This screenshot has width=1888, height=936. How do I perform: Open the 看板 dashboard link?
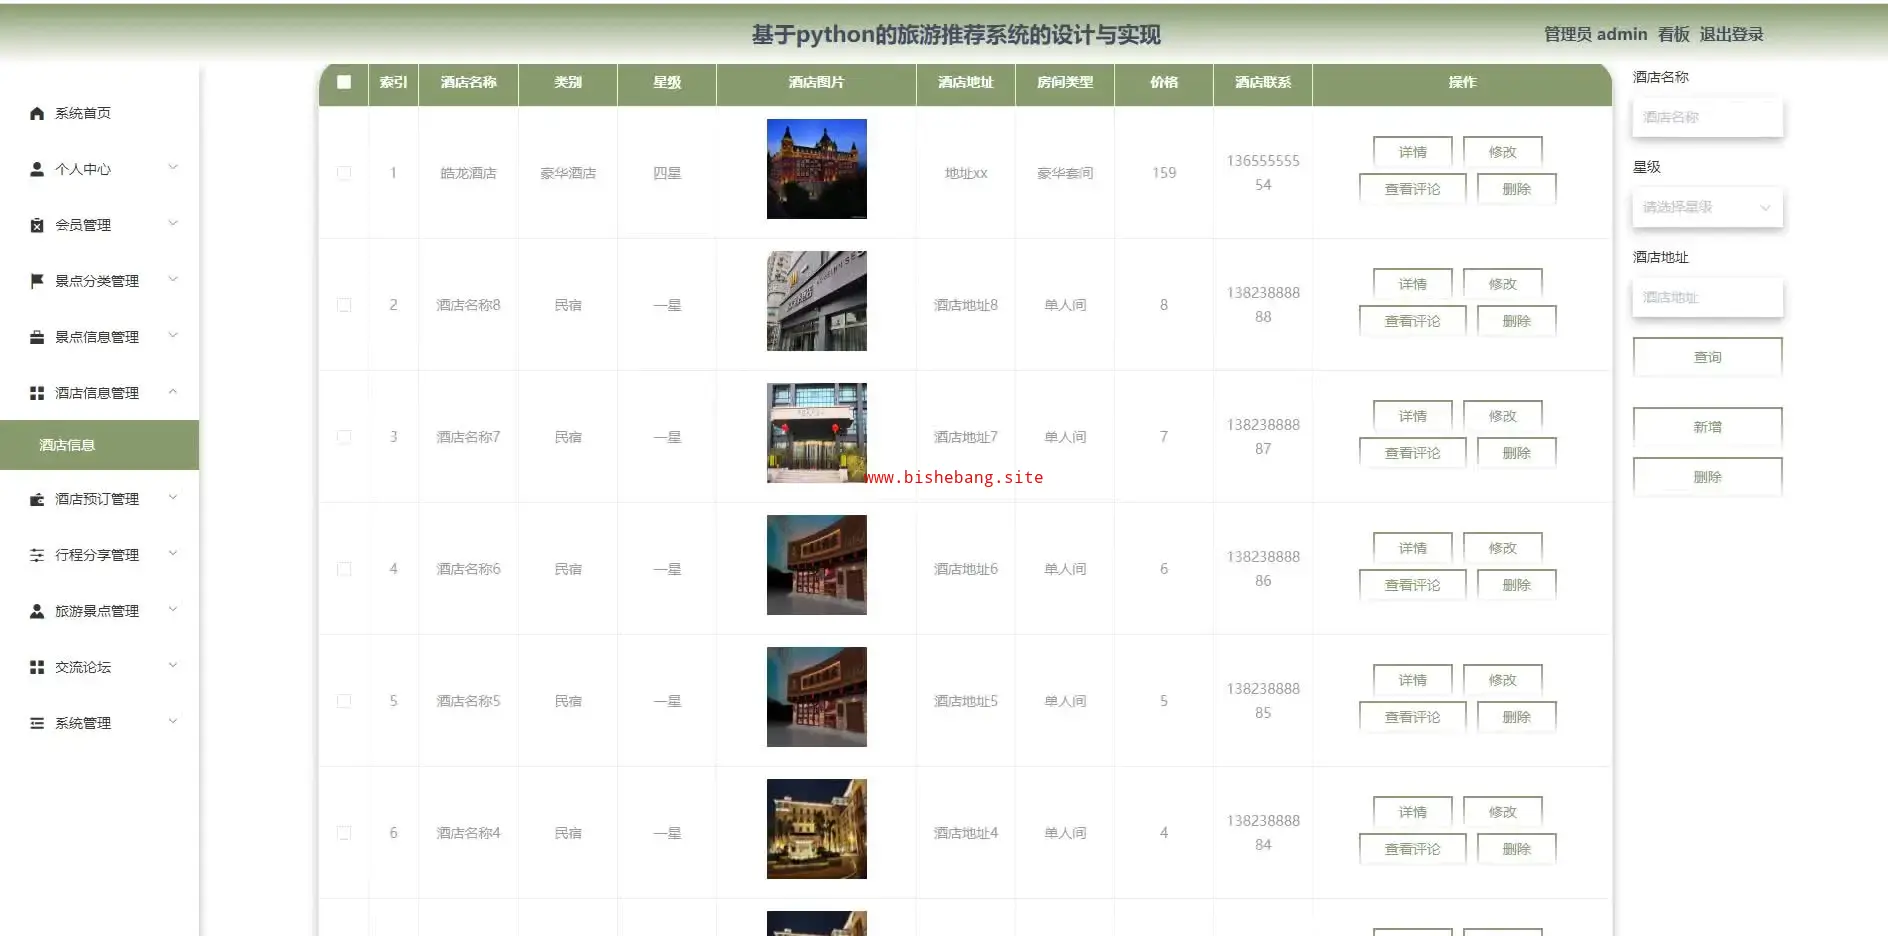1673,34
